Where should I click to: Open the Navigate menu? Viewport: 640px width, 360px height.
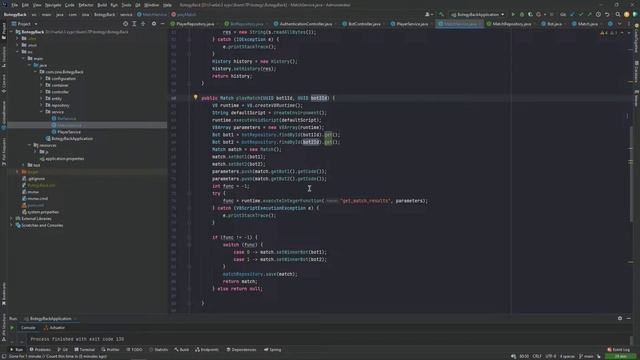coord(53,5)
